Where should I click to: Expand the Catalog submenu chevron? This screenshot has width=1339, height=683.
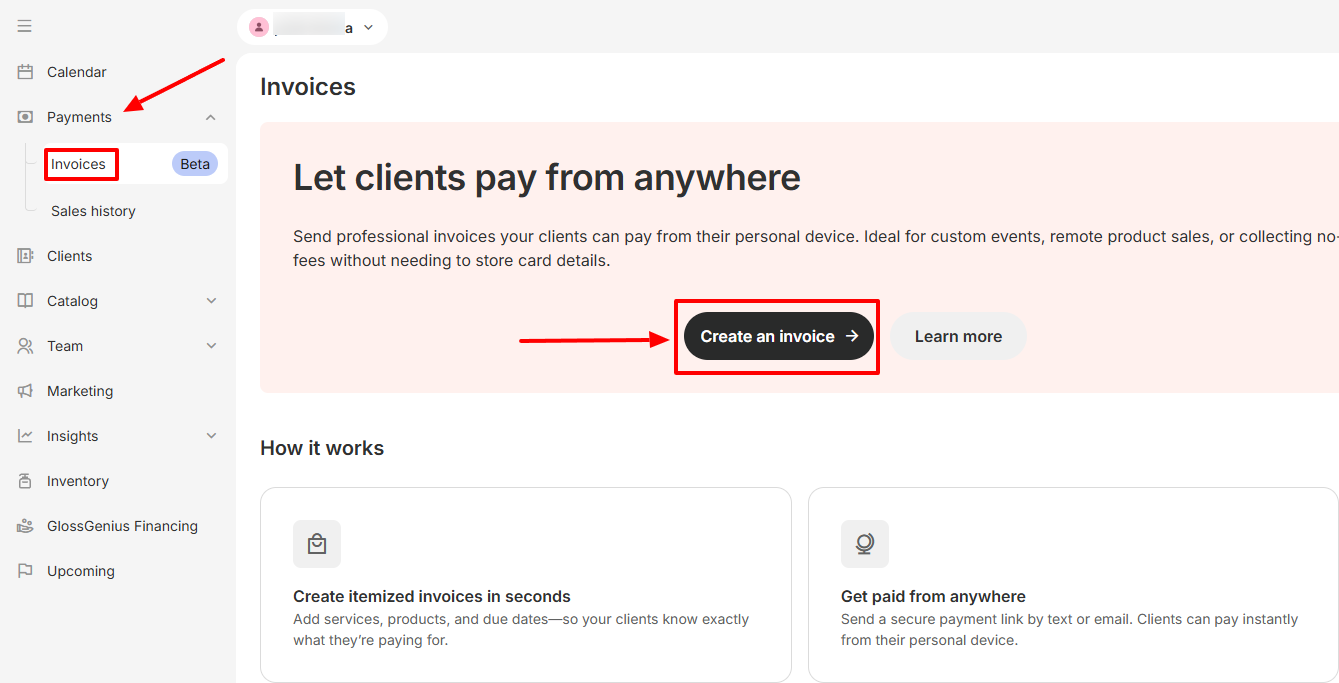click(x=211, y=301)
